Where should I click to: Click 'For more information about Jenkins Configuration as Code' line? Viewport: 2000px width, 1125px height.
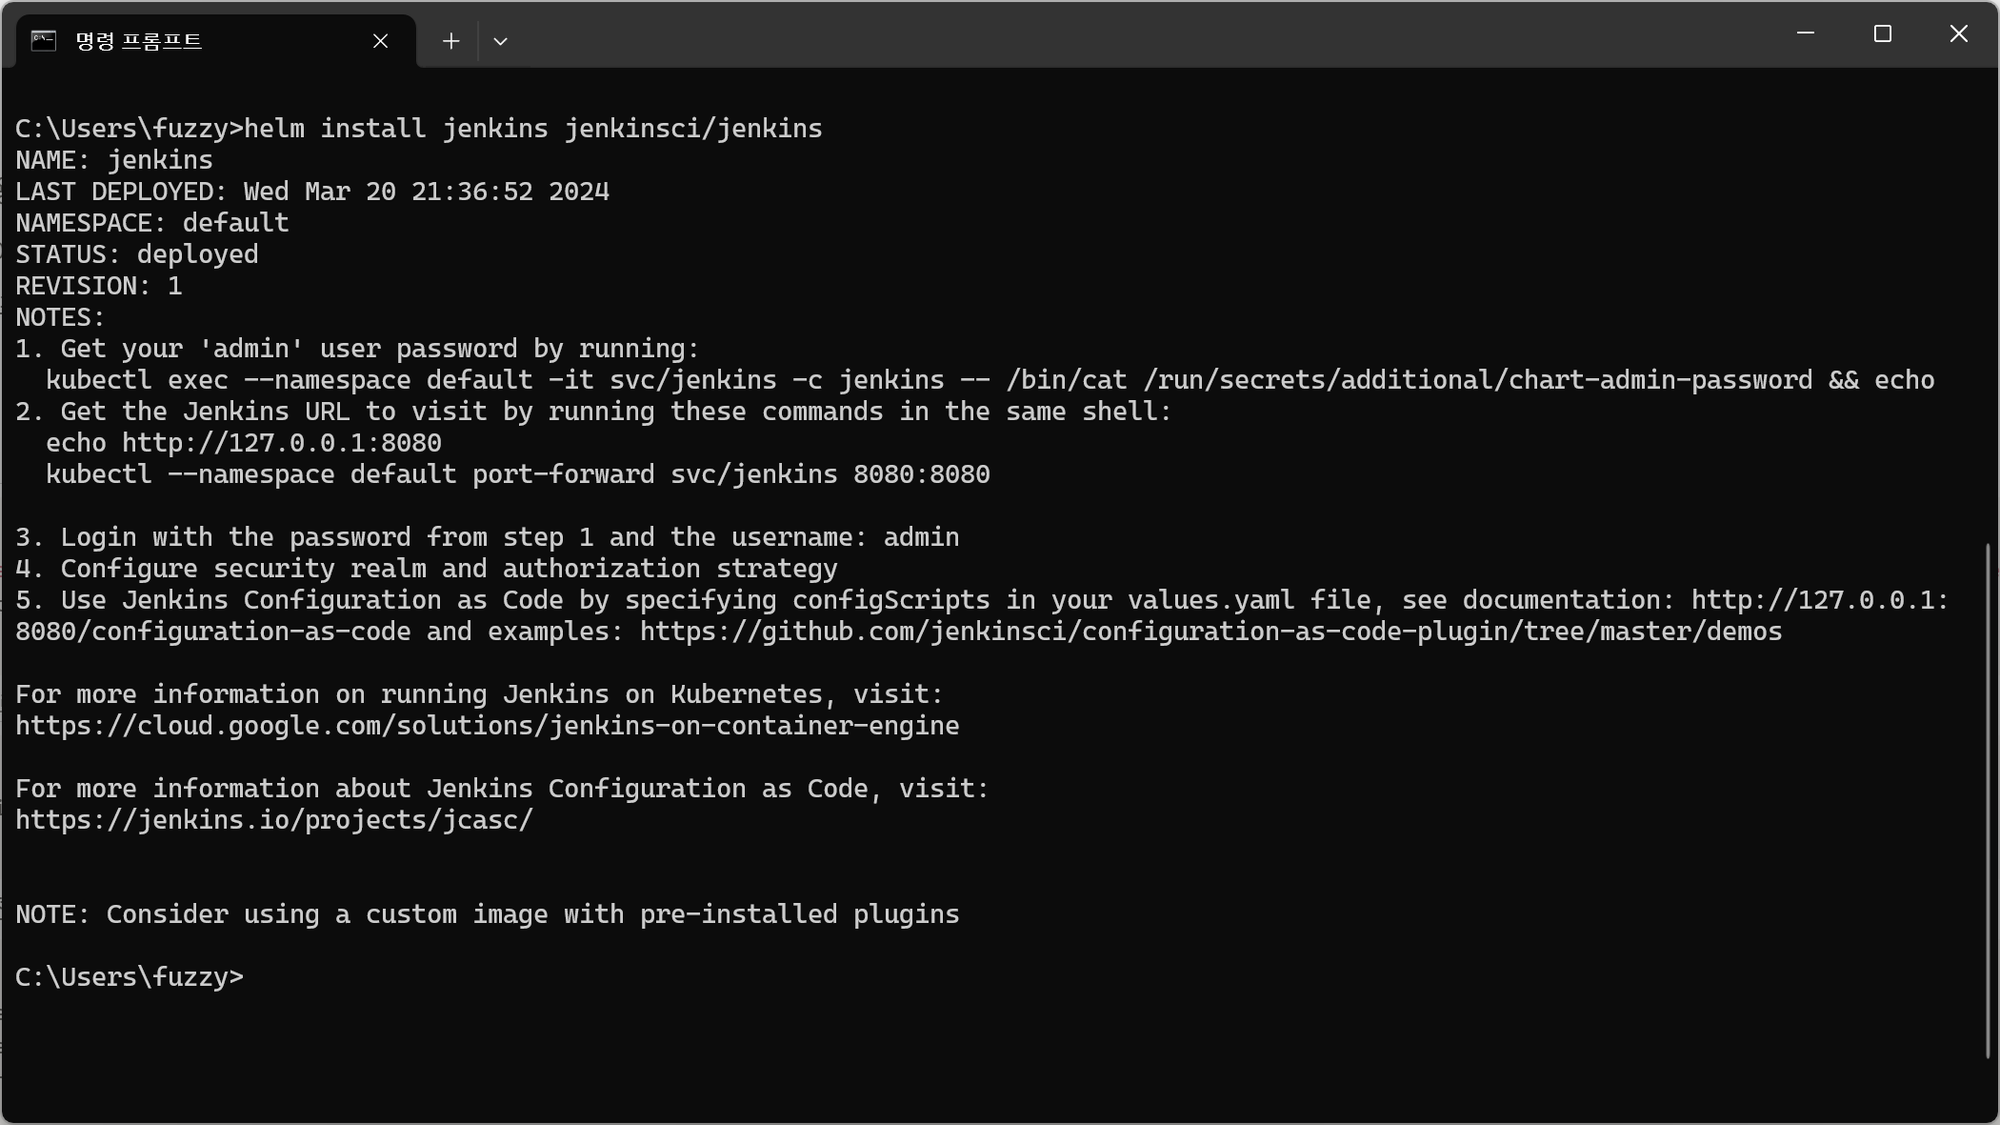pos(502,789)
